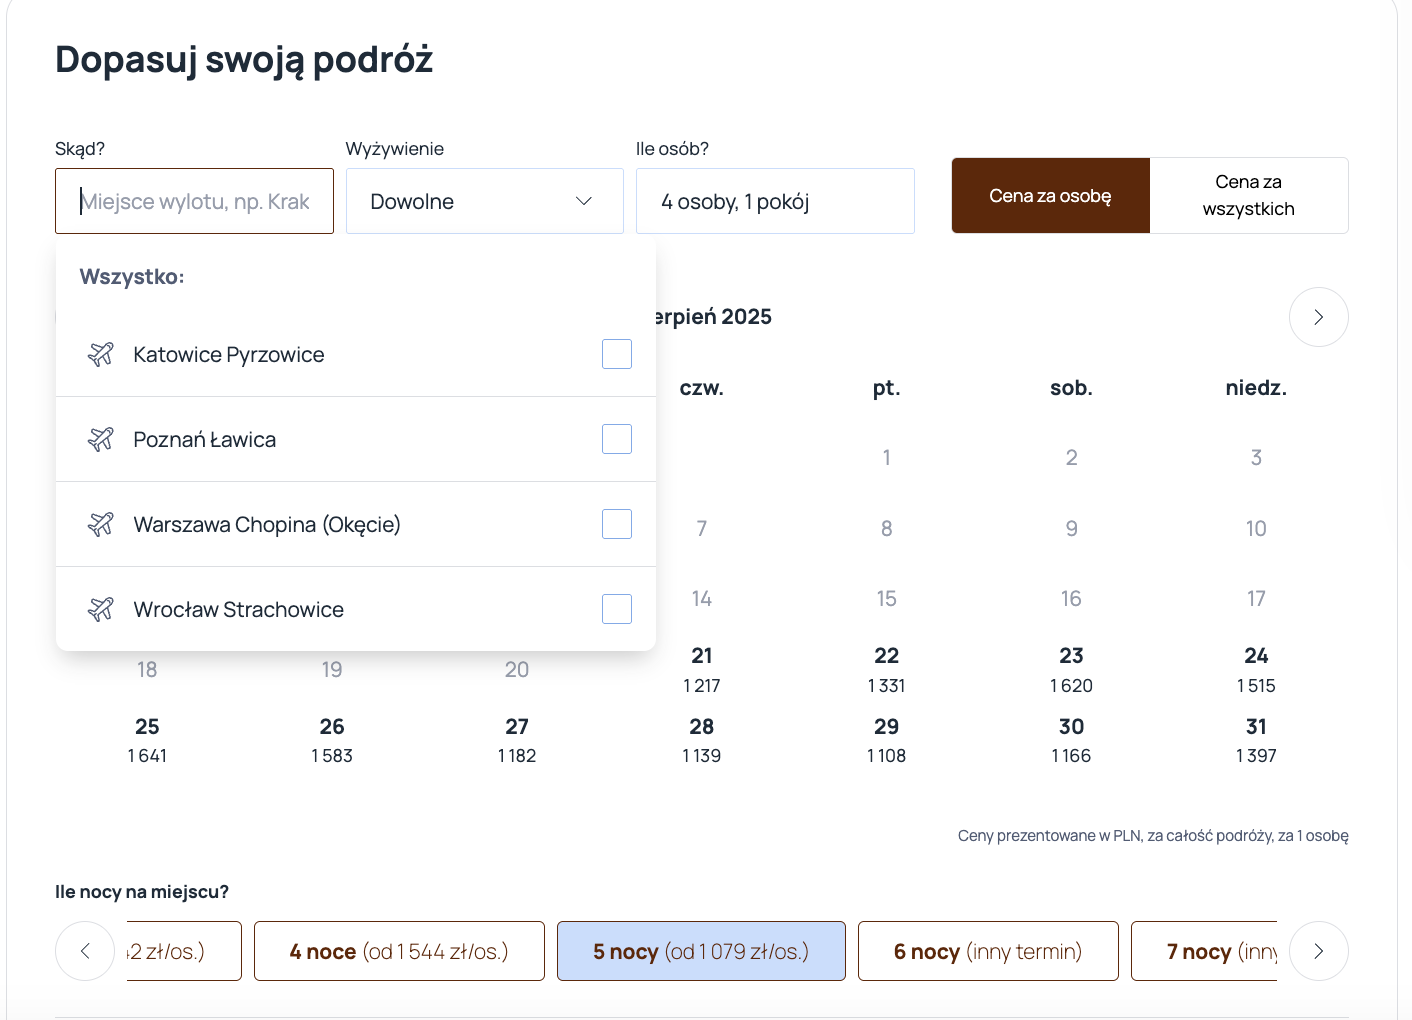Click the 'pt.' weekday header
Image resolution: width=1412 pixels, height=1020 pixels.
pyautogui.click(x=886, y=388)
